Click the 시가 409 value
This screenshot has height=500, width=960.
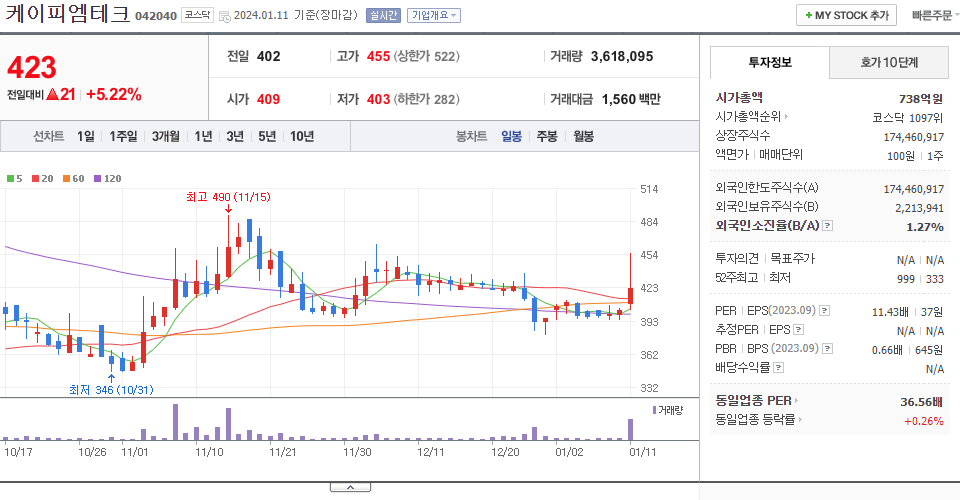tap(268, 99)
